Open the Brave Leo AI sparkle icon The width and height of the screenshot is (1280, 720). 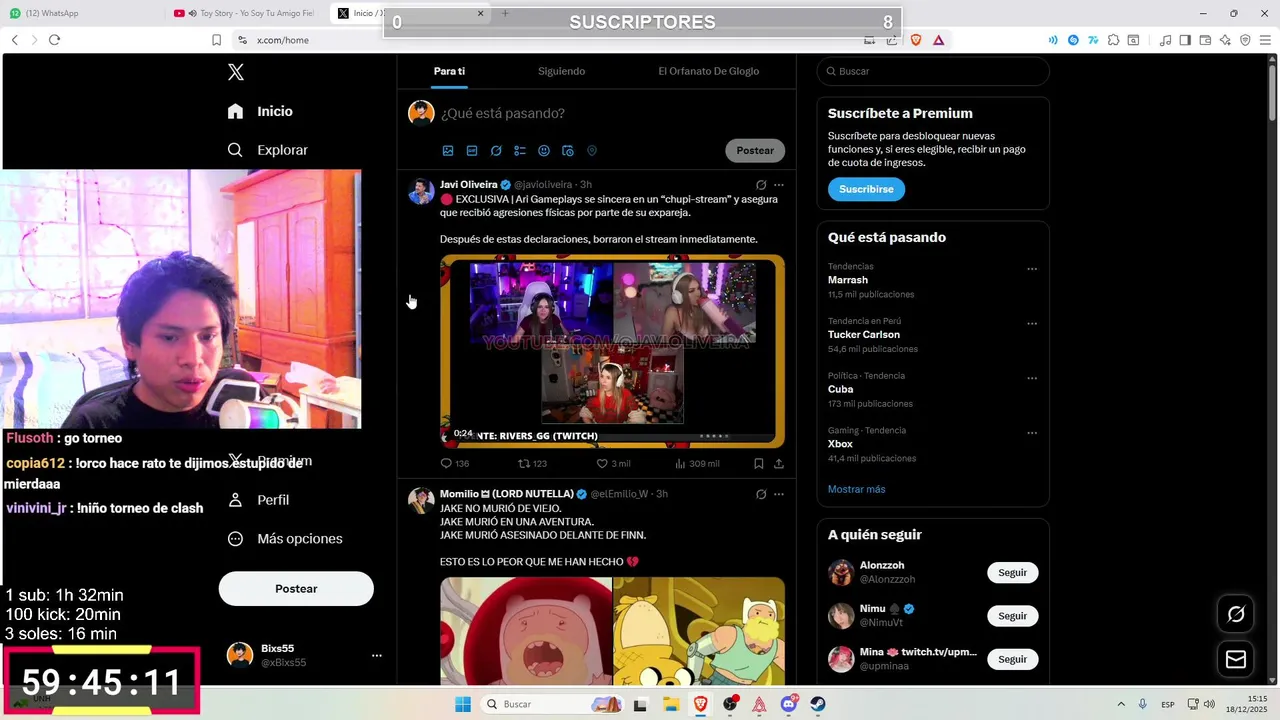tap(1225, 40)
